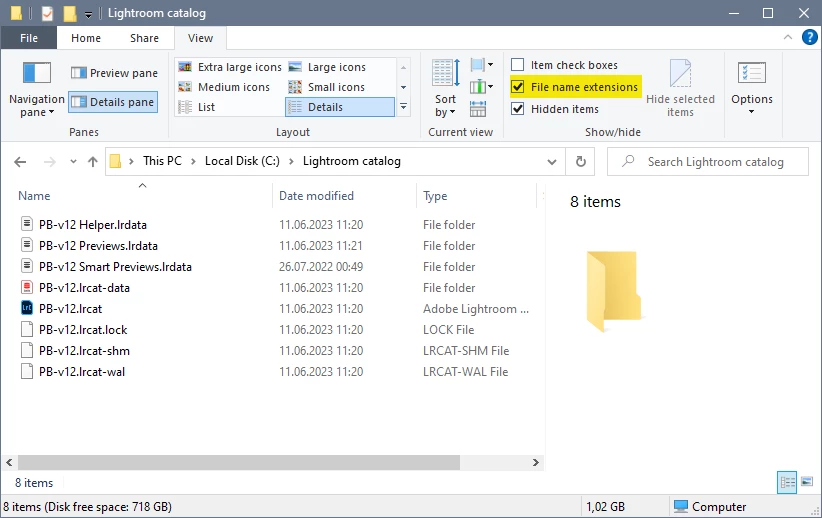
Task: Click Local Disk (C:) breadcrumb
Action: (242, 161)
